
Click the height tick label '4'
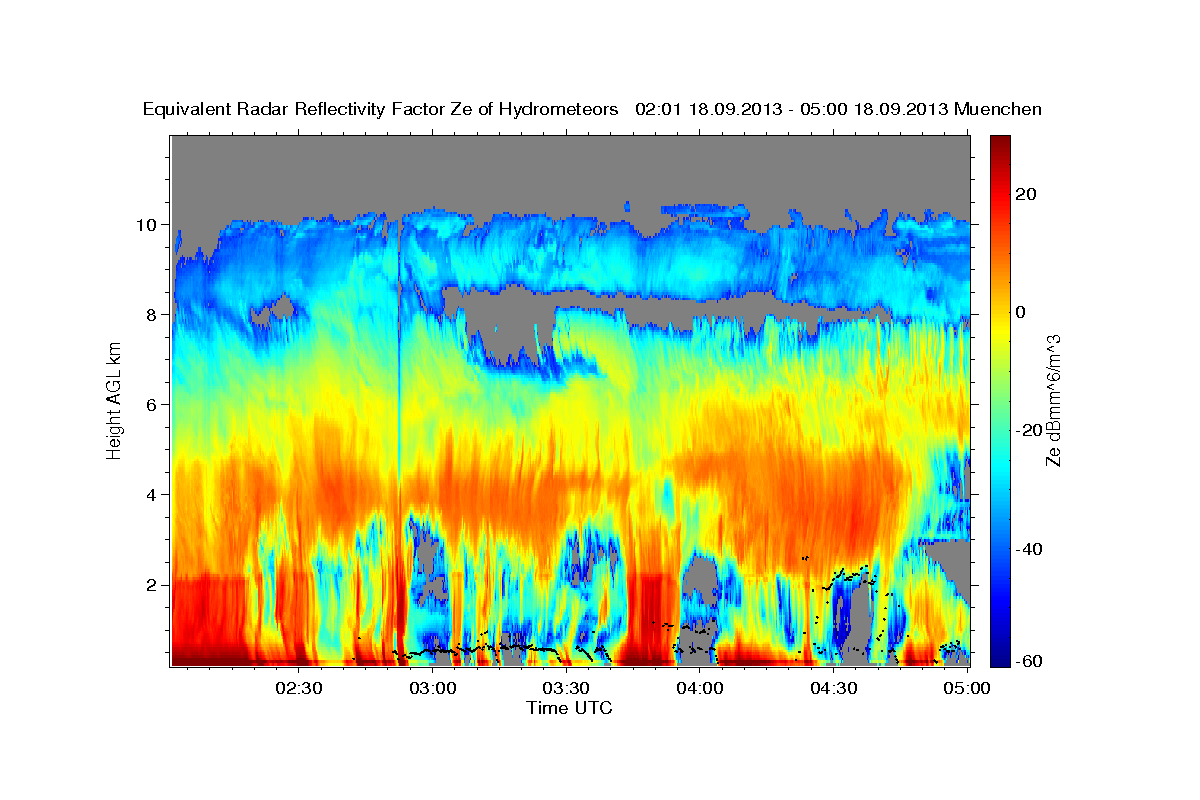pyautogui.click(x=150, y=494)
